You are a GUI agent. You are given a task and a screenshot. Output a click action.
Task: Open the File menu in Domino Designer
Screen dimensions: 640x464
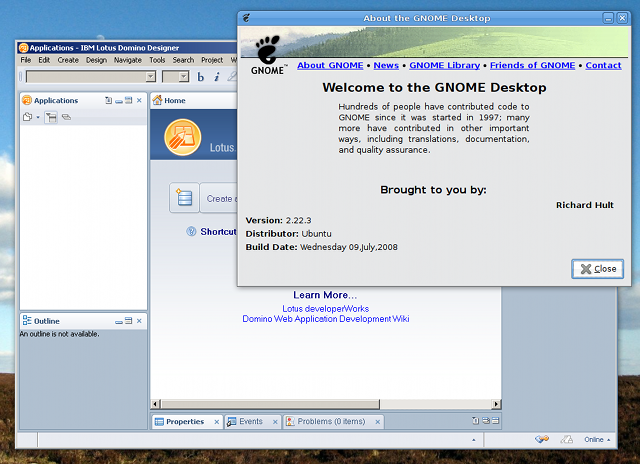click(x=26, y=60)
